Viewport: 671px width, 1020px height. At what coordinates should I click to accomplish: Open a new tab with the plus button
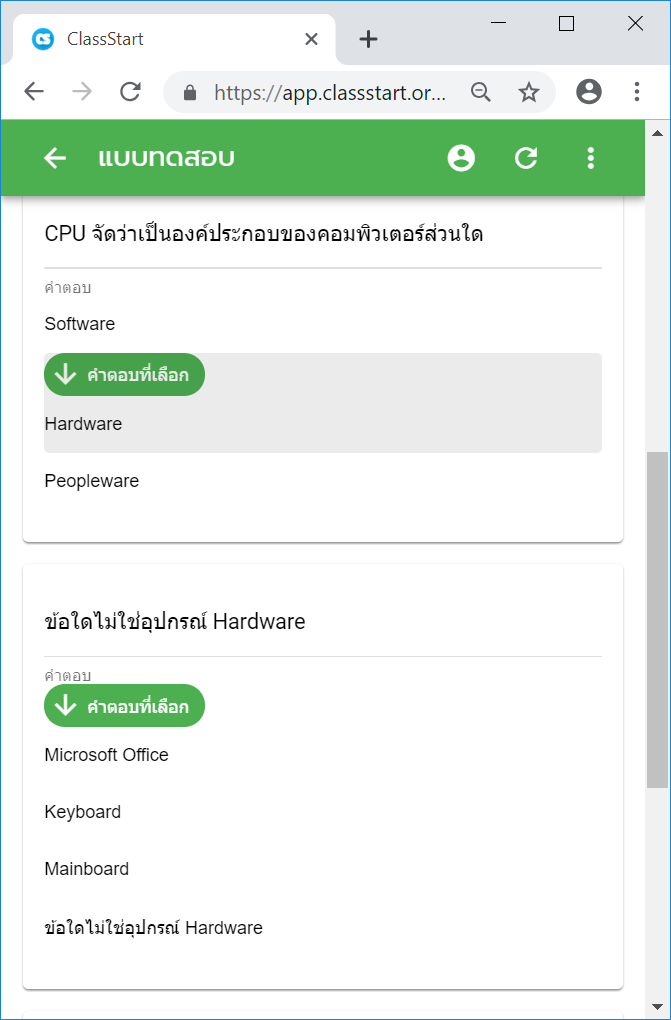coord(368,39)
